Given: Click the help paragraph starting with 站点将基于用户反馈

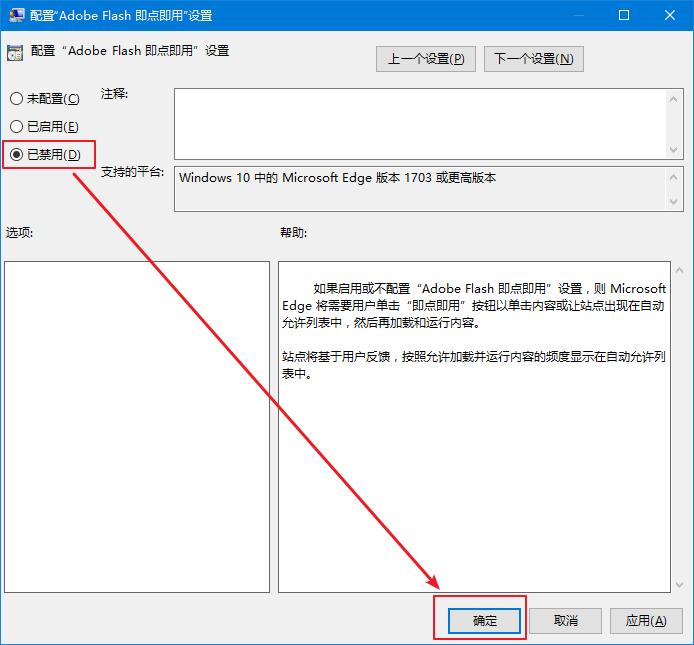Looking at the screenshot, I should pyautogui.click(x=474, y=365).
